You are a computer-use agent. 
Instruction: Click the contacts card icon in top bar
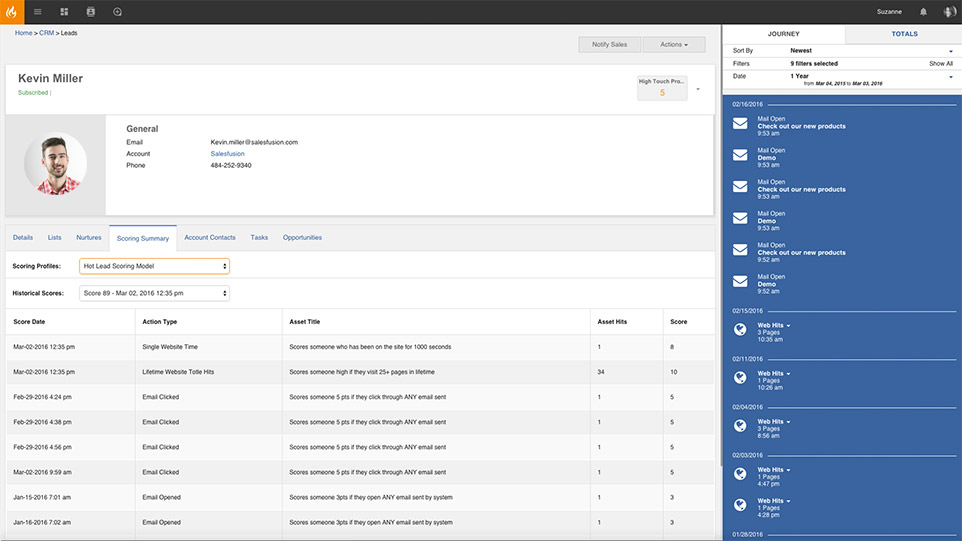point(91,12)
